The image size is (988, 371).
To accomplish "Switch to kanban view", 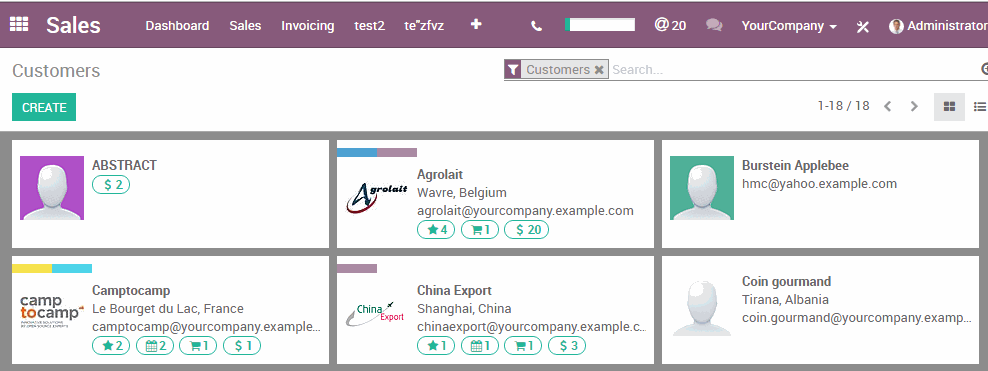I will (x=949, y=107).
